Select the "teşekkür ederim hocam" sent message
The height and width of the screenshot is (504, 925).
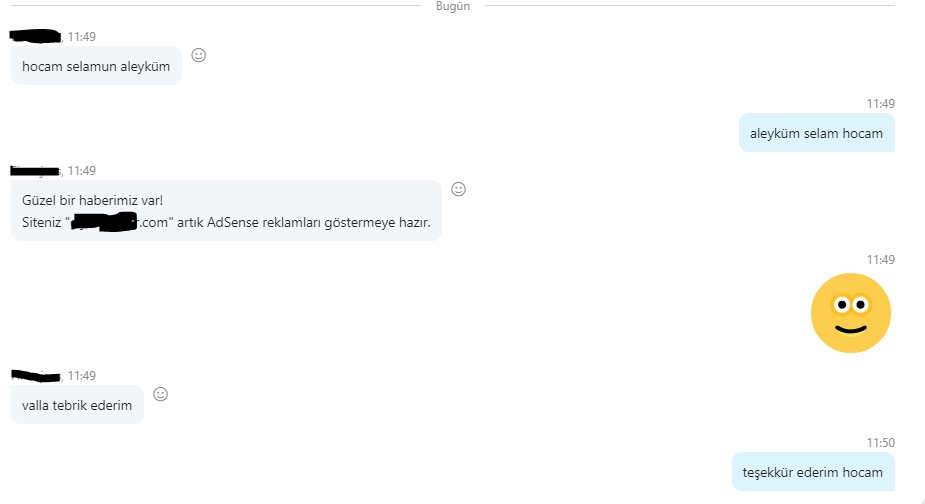point(812,472)
